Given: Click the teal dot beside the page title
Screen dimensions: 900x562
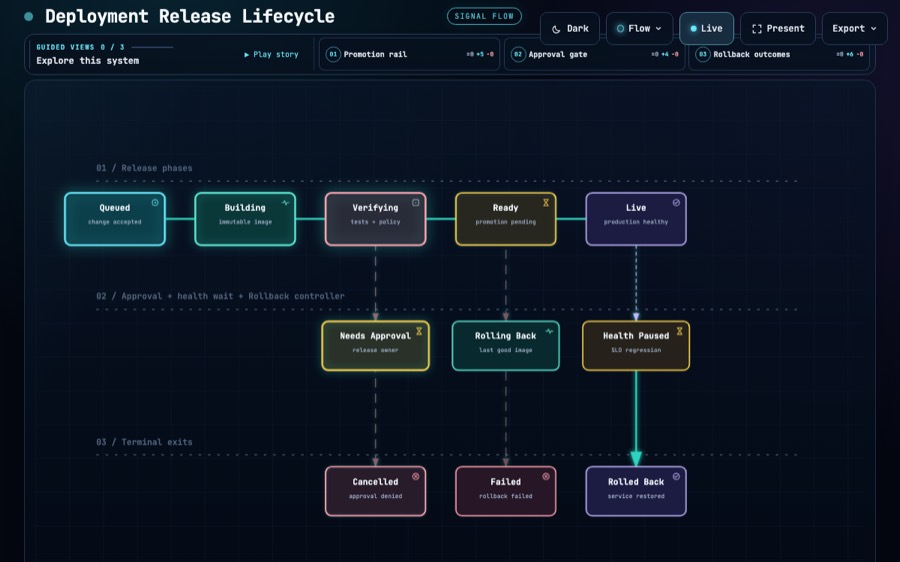Looking at the screenshot, I should pos(29,17).
